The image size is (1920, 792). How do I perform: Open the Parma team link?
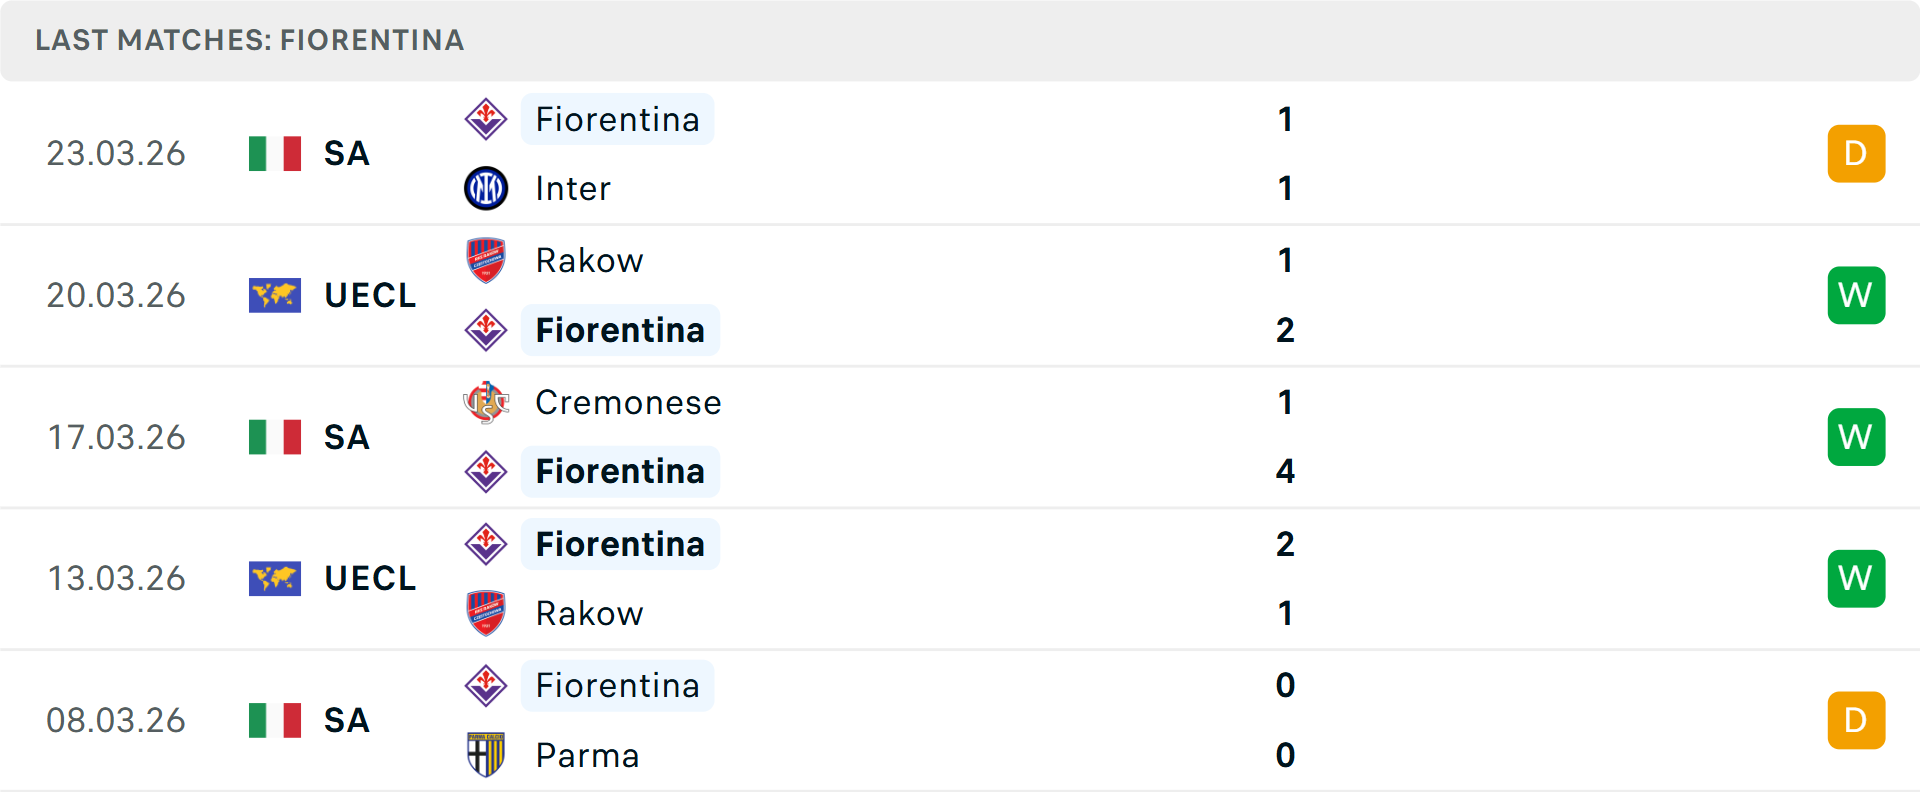coord(587,755)
